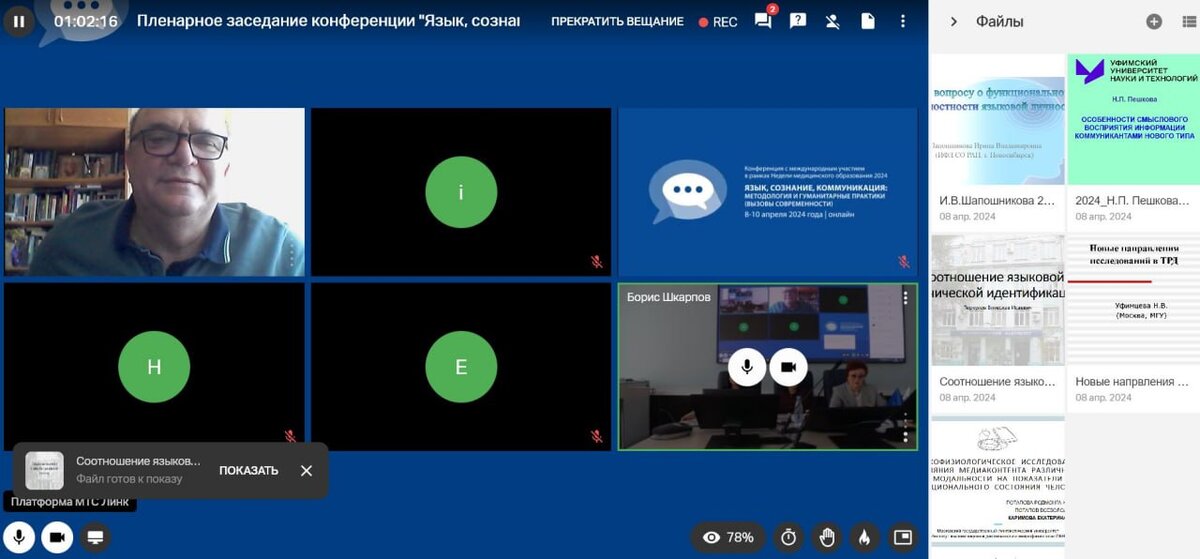Toggle your microphone in bottom toolbar
Viewport: 1200px width, 559px height.
18,537
